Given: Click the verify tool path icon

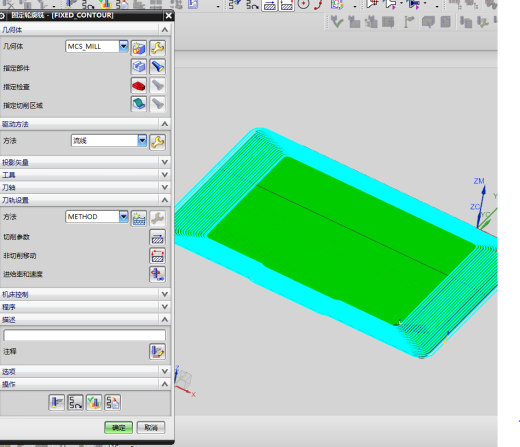Looking at the screenshot, I should point(94,403).
